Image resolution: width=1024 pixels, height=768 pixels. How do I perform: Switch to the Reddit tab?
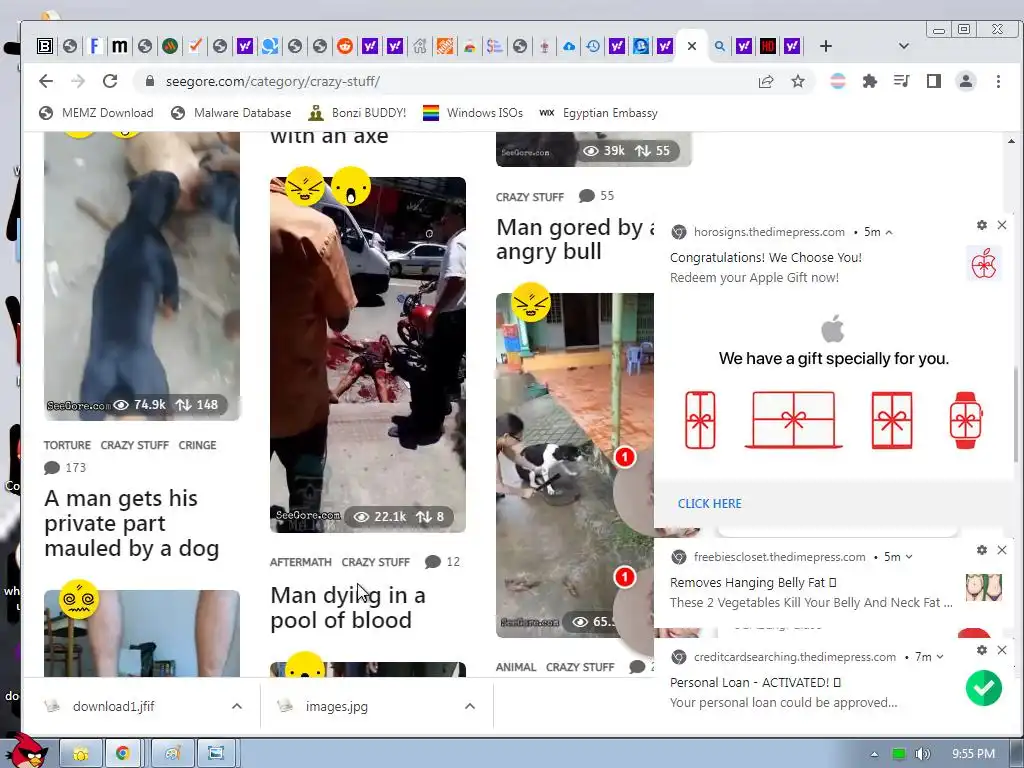click(x=344, y=46)
